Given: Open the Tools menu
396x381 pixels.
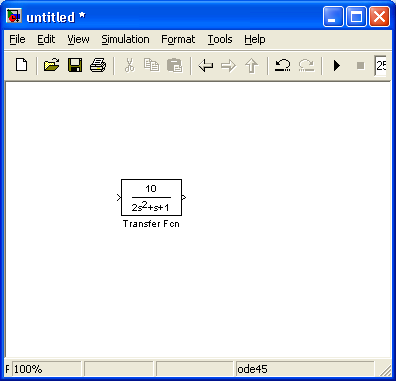Looking at the screenshot, I should point(220,39).
